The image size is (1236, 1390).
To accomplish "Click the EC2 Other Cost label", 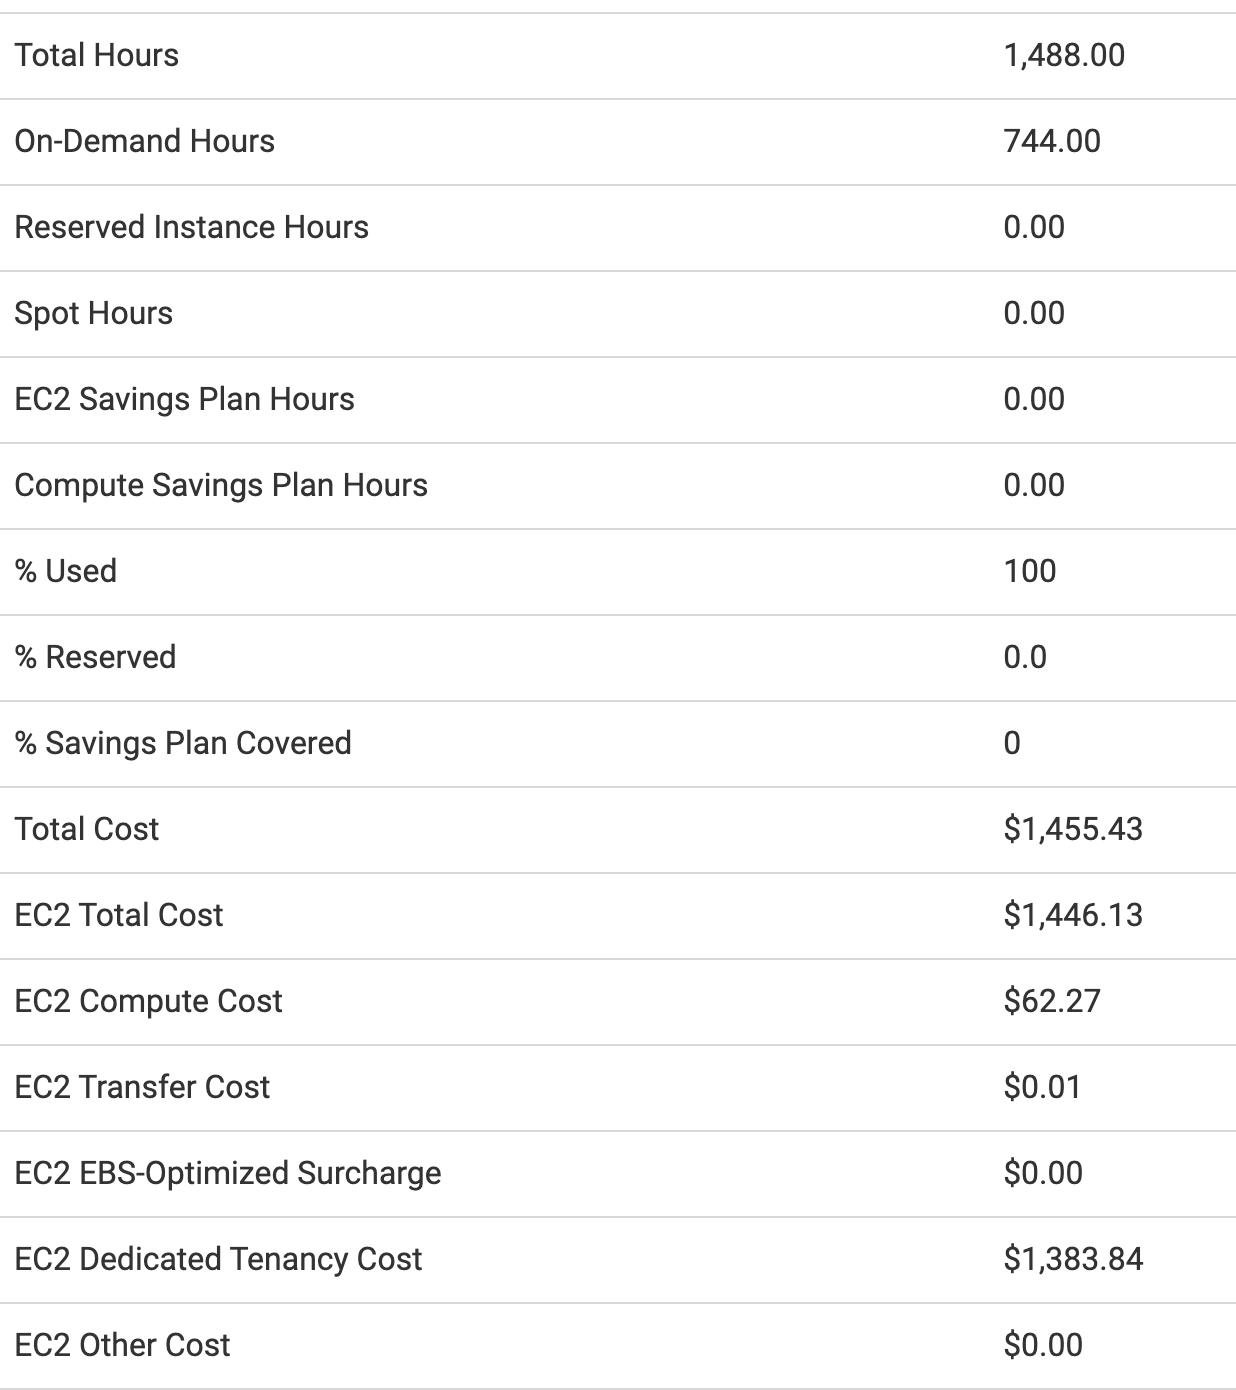I will pos(122,1345).
